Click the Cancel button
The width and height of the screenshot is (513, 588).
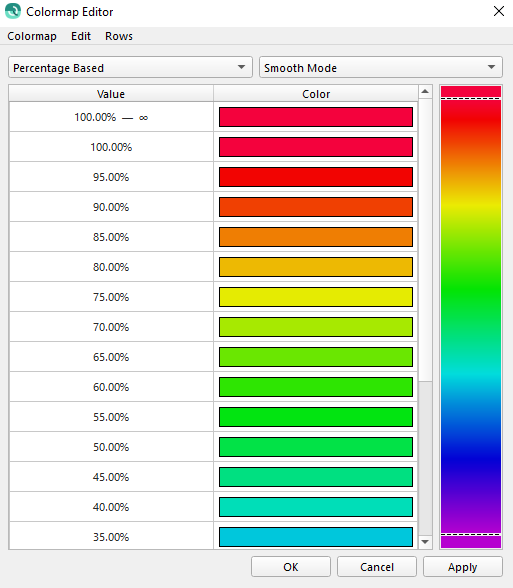[377, 567]
